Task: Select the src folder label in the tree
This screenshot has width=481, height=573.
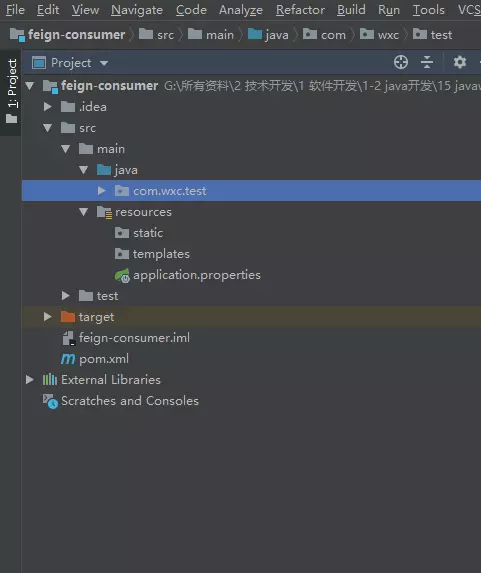Action: click(x=88, y=128)
